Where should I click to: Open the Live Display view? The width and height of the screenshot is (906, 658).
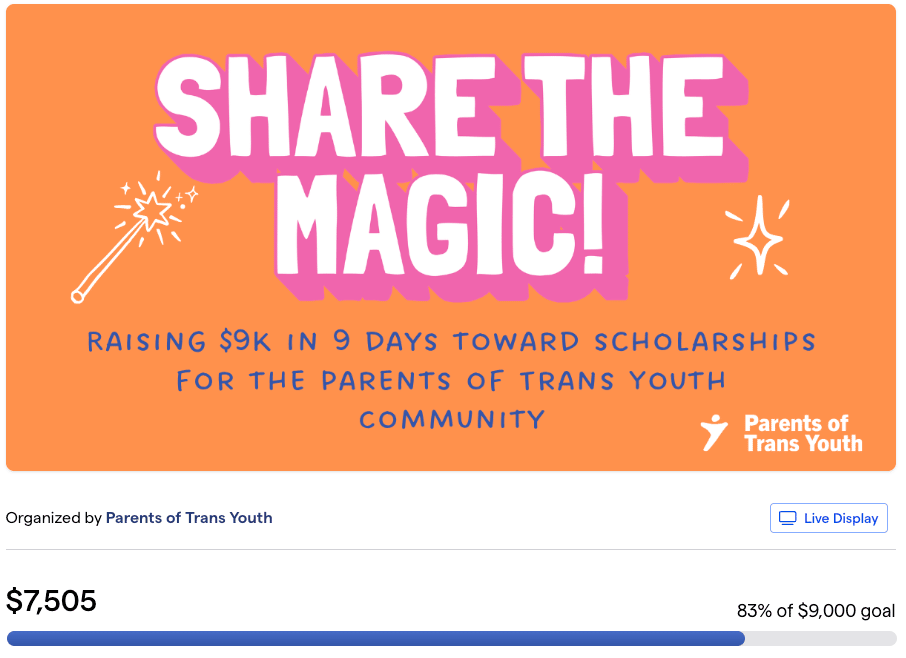click(x=828, y=518)
